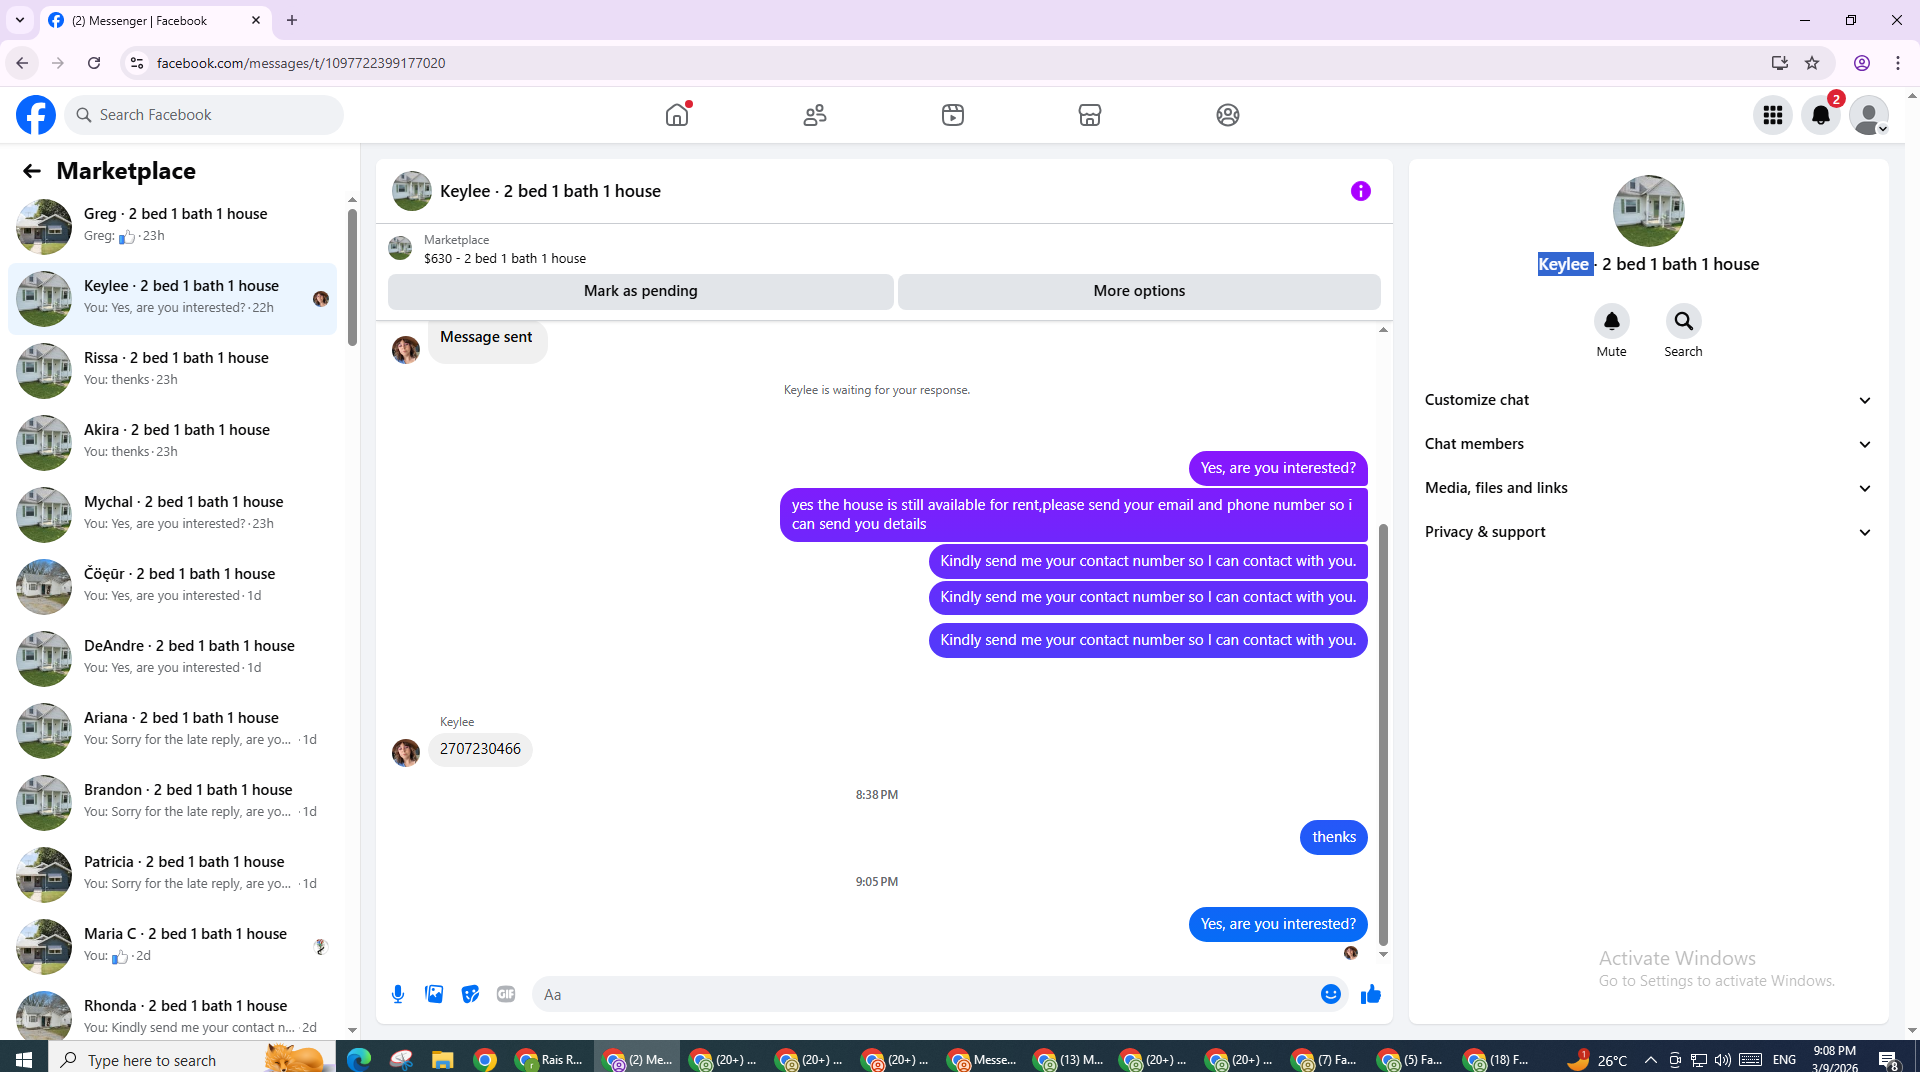This screenshot has width=1920, height=1072.
Task: Open DeAndre conversation in list
Action: coord(173,658)
